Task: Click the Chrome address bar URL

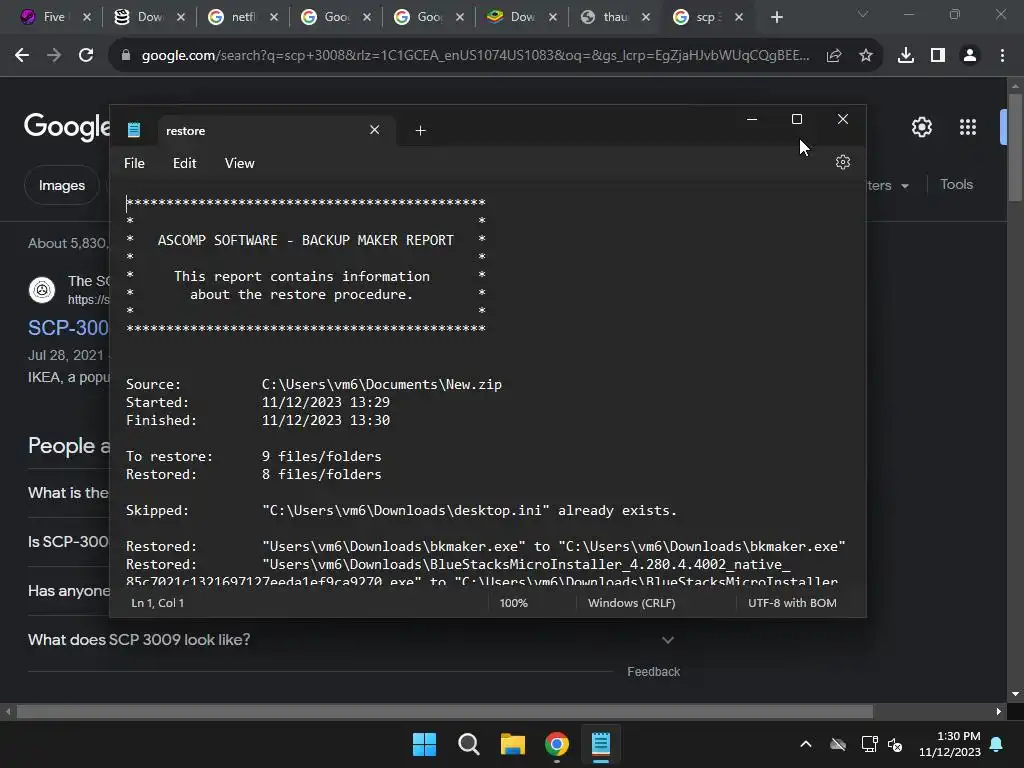Action: coord(475,56)
